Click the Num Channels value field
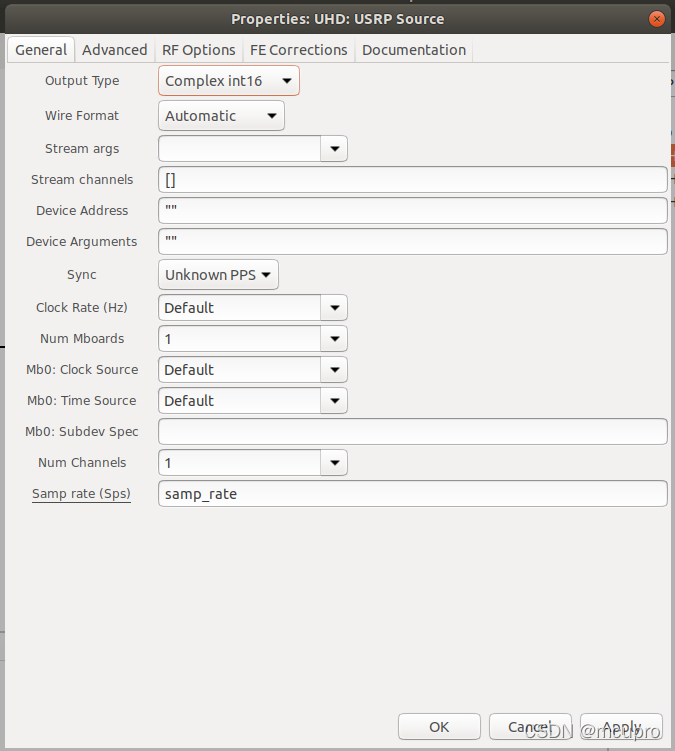This screenshot has height=751, width=675. coord(240,463)
